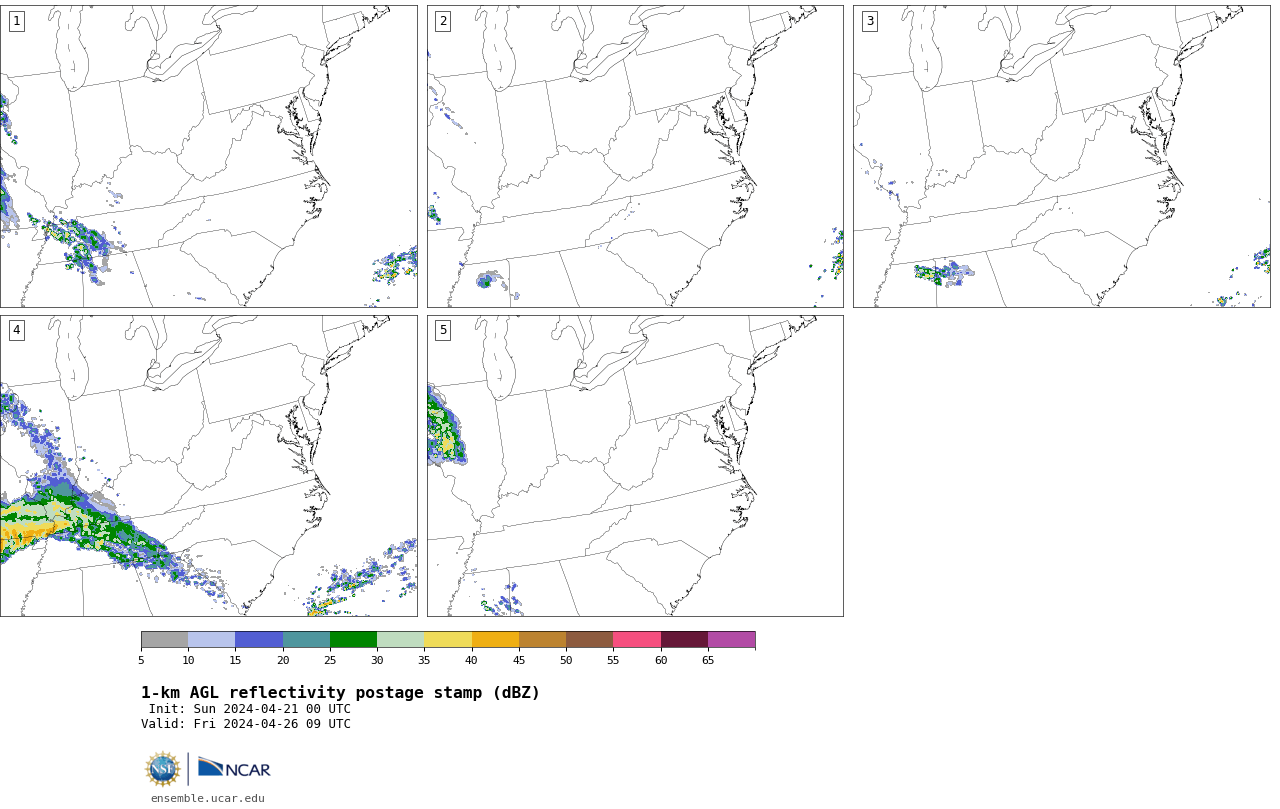
Task: Click the NSF logo
Action: click(x=163, y=769)
